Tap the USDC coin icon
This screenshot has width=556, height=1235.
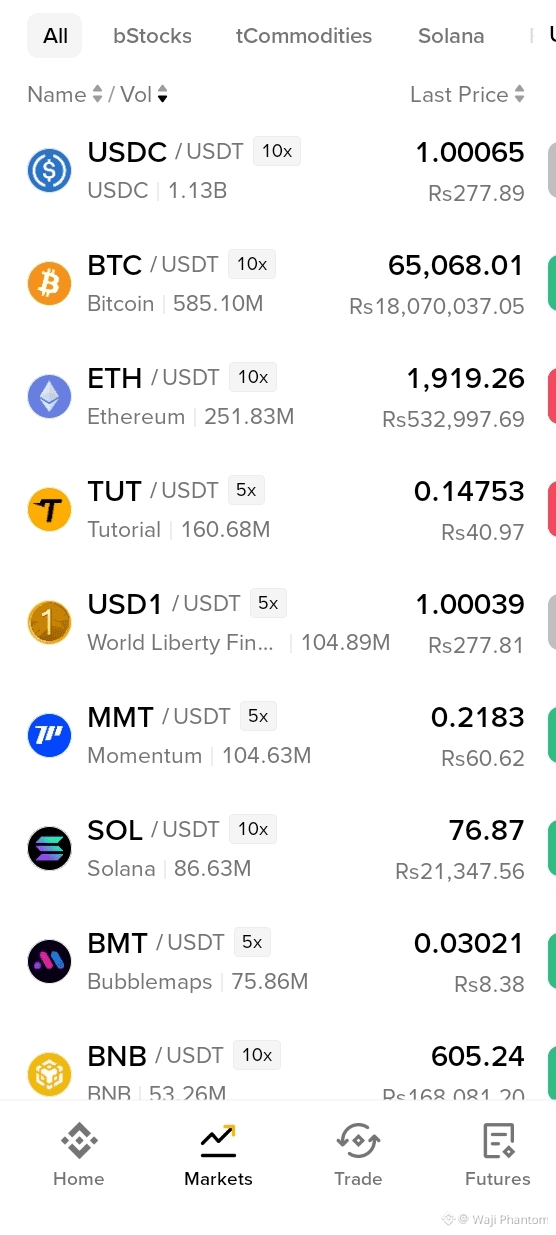(x=49, y=171)
